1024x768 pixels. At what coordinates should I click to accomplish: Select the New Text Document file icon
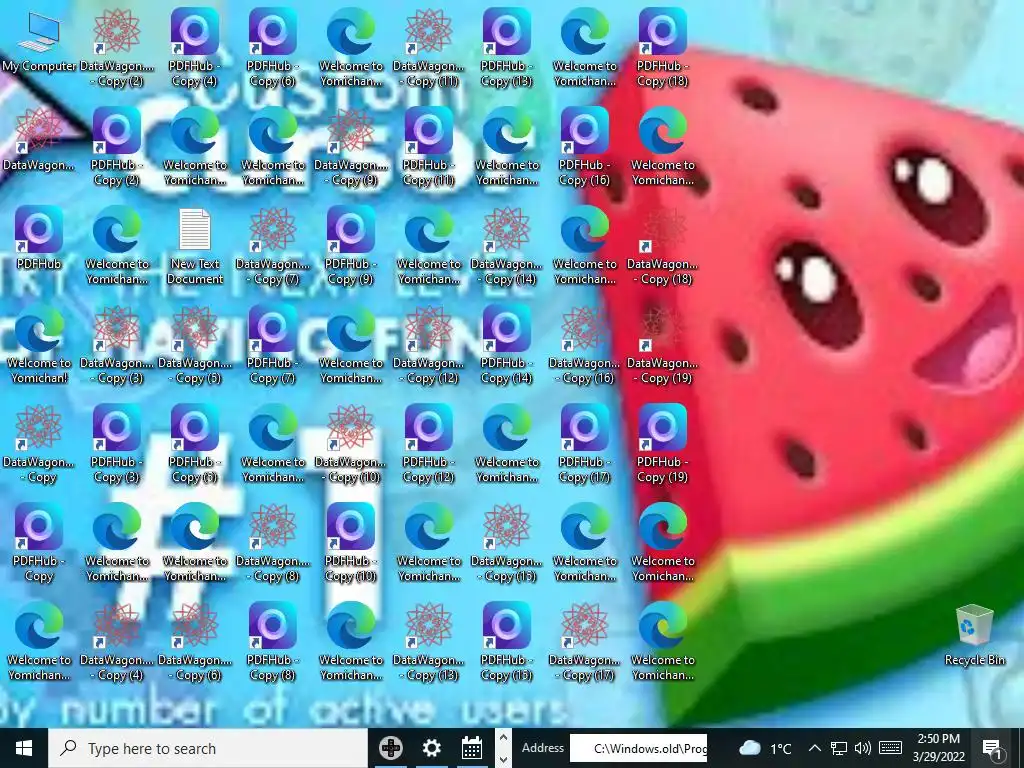195,247
